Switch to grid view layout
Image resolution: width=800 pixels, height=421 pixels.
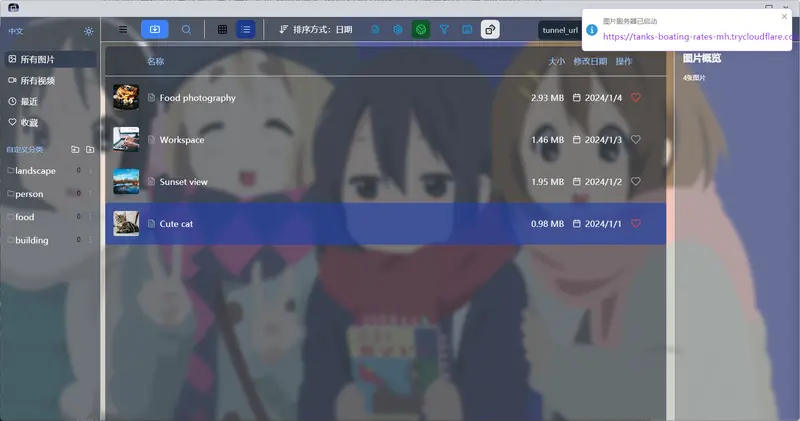(222, 30)
